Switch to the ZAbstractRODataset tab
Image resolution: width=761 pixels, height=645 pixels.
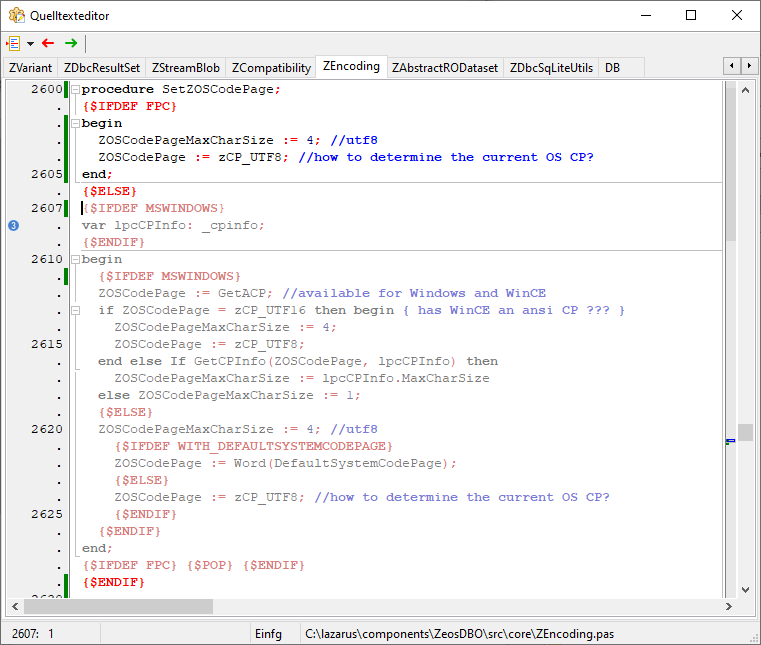pos(445,68)
